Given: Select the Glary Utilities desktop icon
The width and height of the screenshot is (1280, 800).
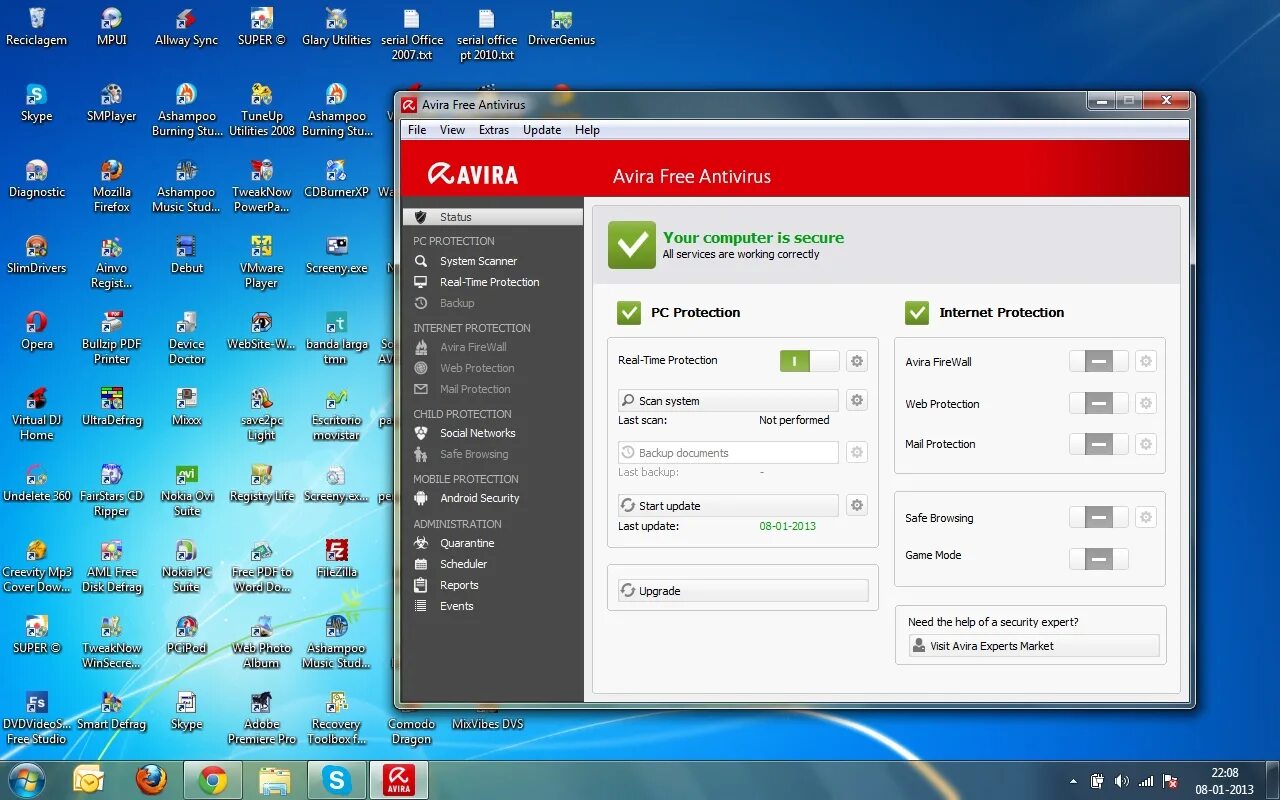Looking at the screenshot, I should (336, 27).
